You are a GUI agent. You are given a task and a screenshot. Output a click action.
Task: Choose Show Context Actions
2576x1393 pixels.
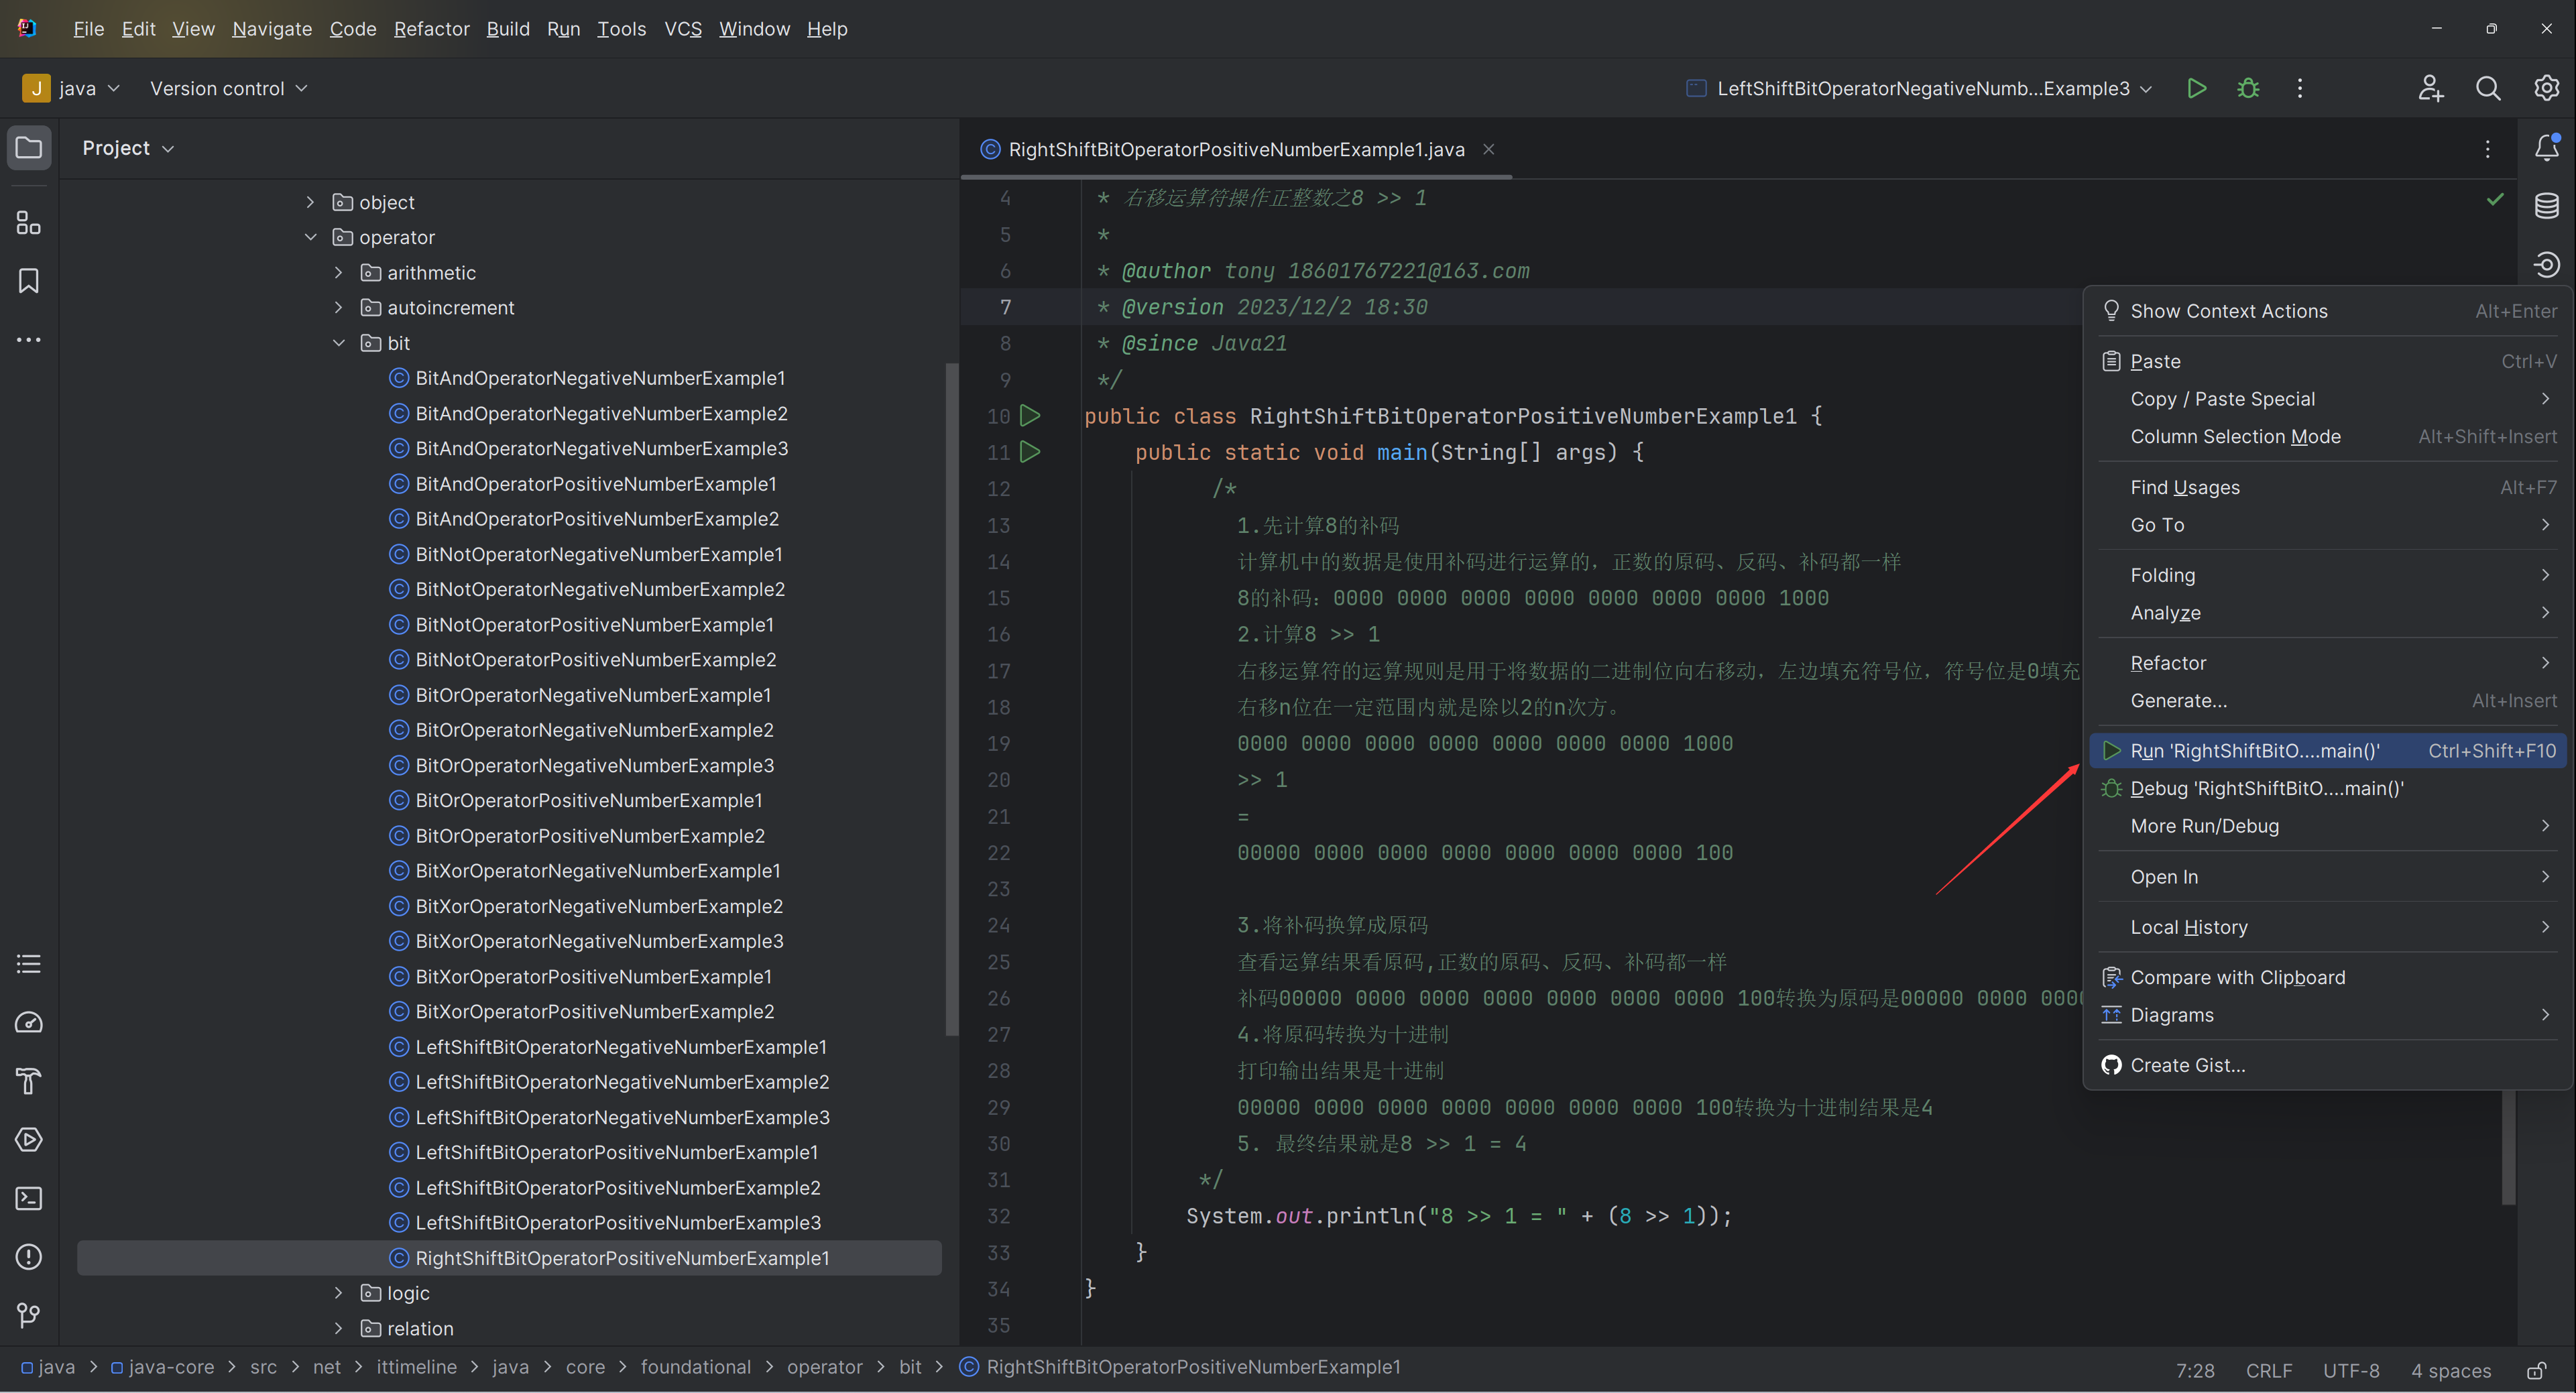(2329, 311)
